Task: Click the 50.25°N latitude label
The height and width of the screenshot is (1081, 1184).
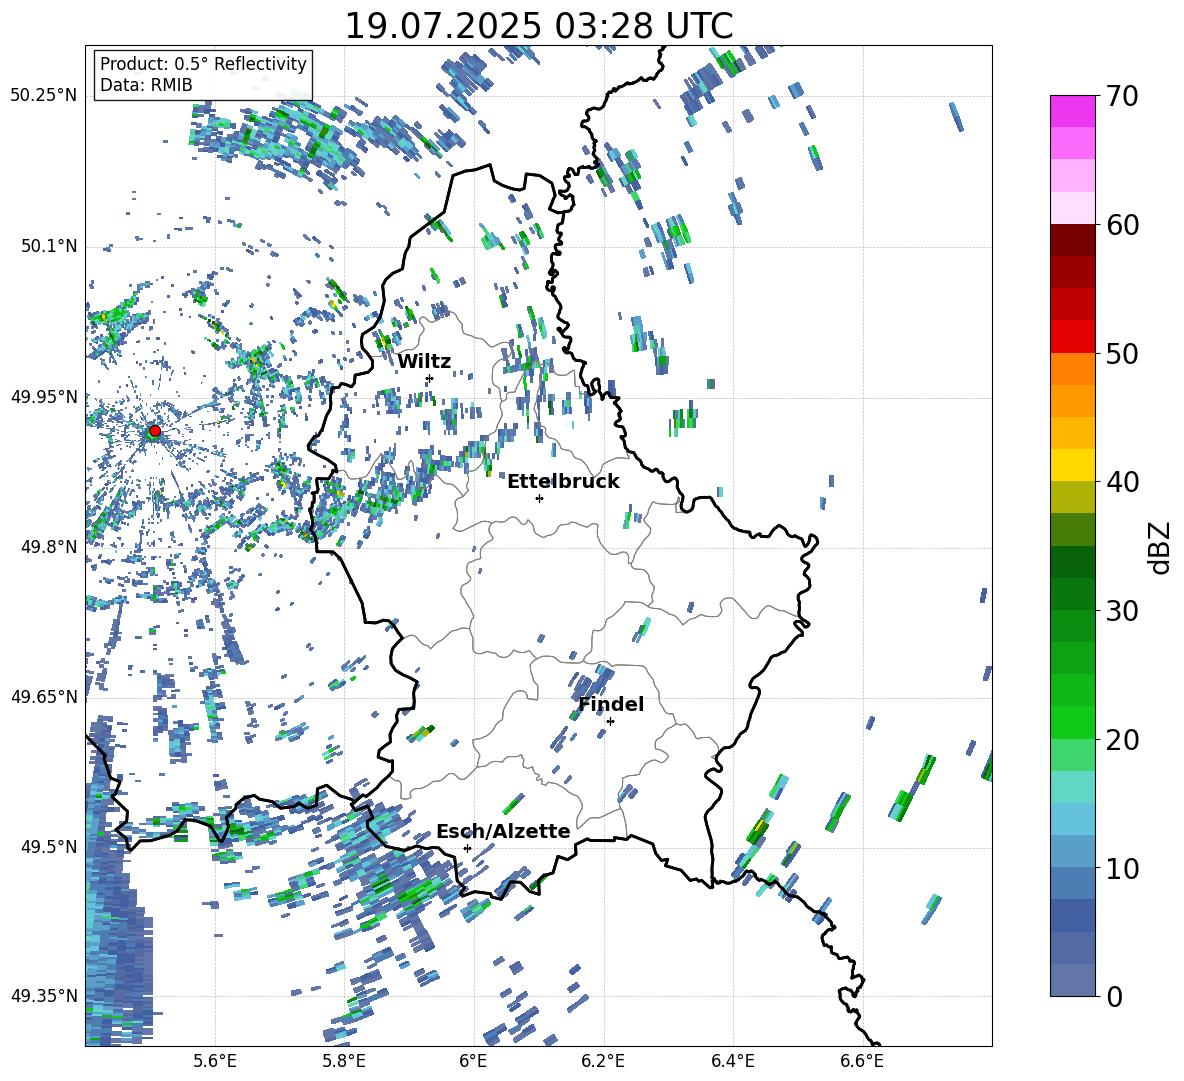Action: click(x=44, y=96)
